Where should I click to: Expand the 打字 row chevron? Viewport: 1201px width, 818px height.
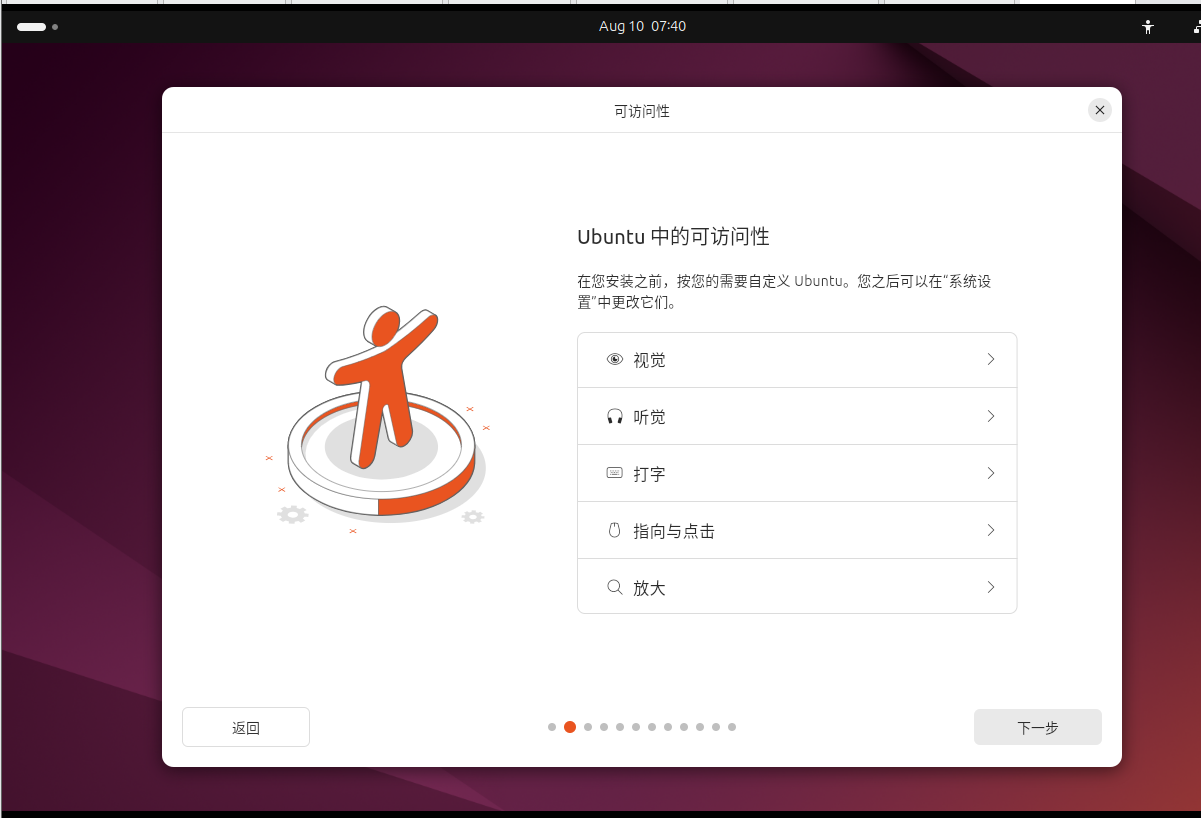click(991, 473)
